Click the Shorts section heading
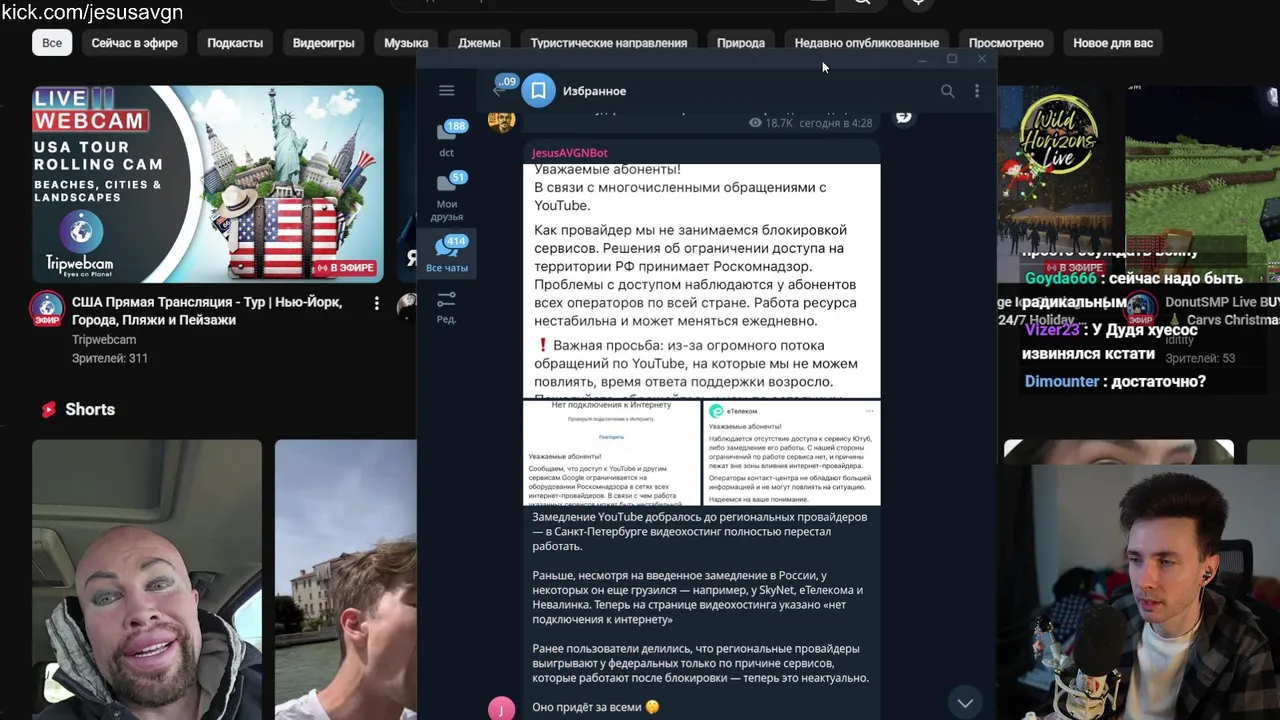The height and width of the screenshot is (720, 1280). (x=78, y=409)
